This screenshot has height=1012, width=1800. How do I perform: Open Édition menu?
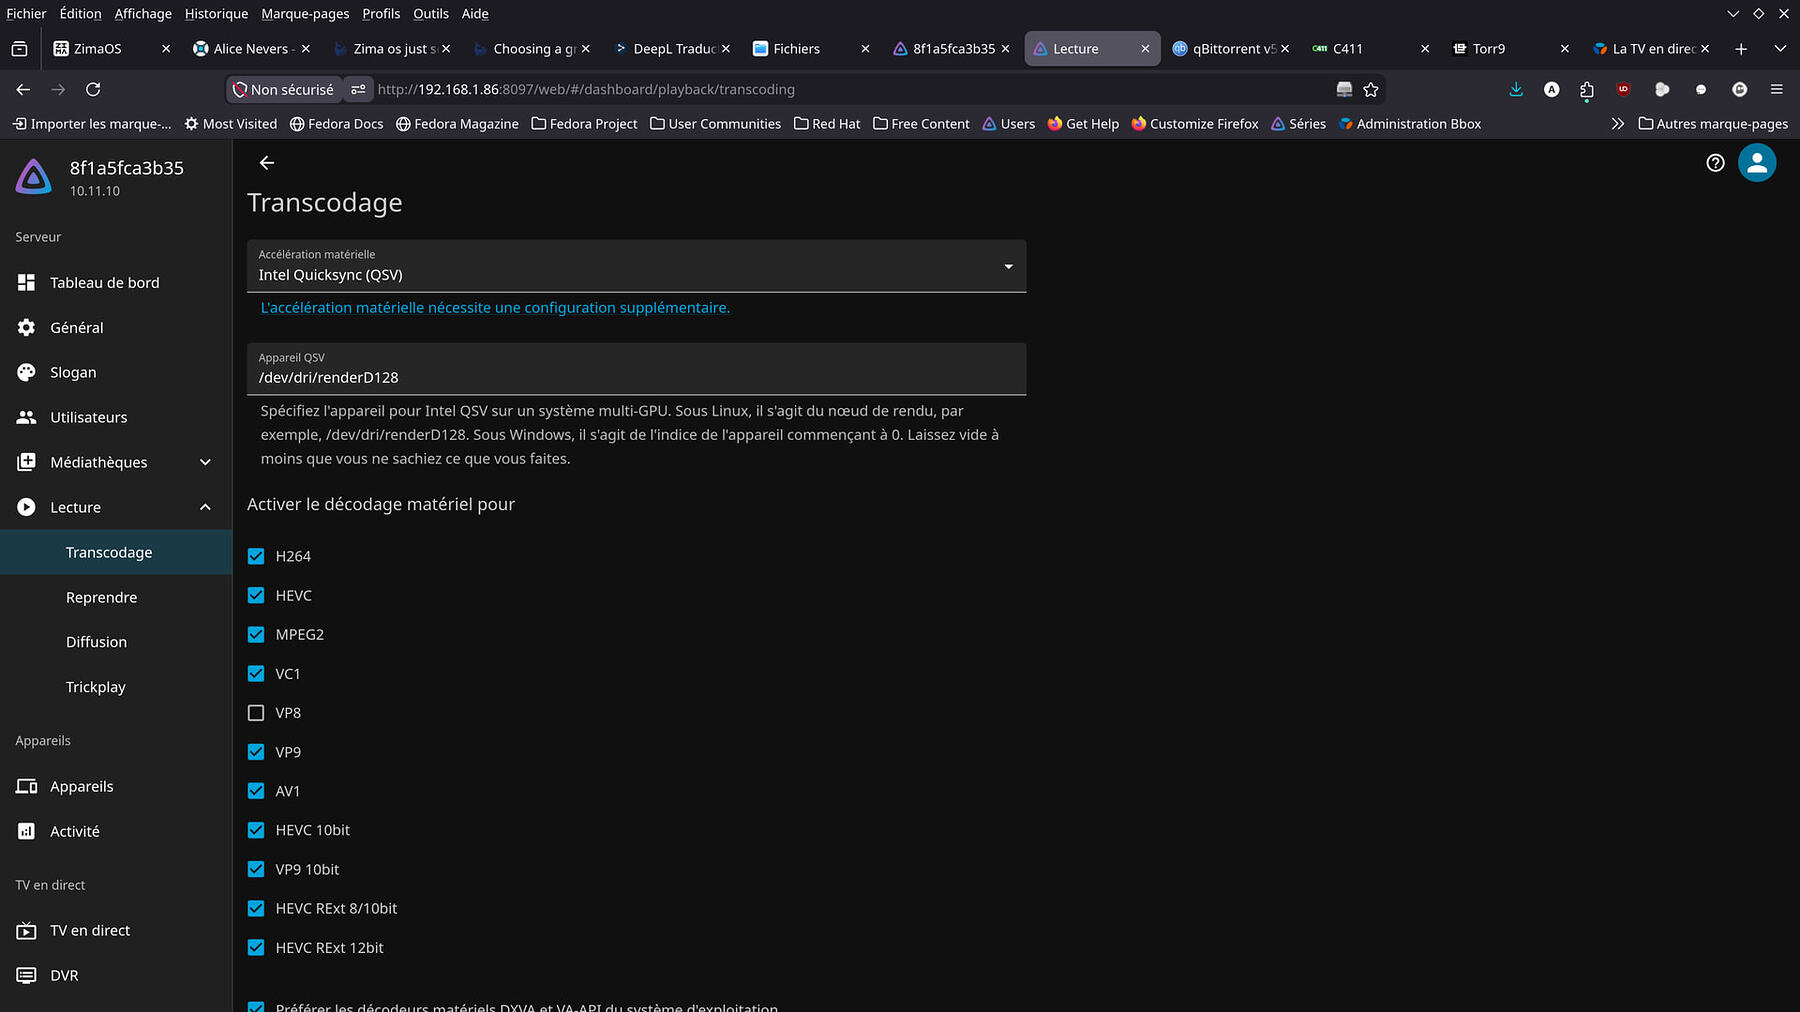pyautogui.click(x=80, y=14)
